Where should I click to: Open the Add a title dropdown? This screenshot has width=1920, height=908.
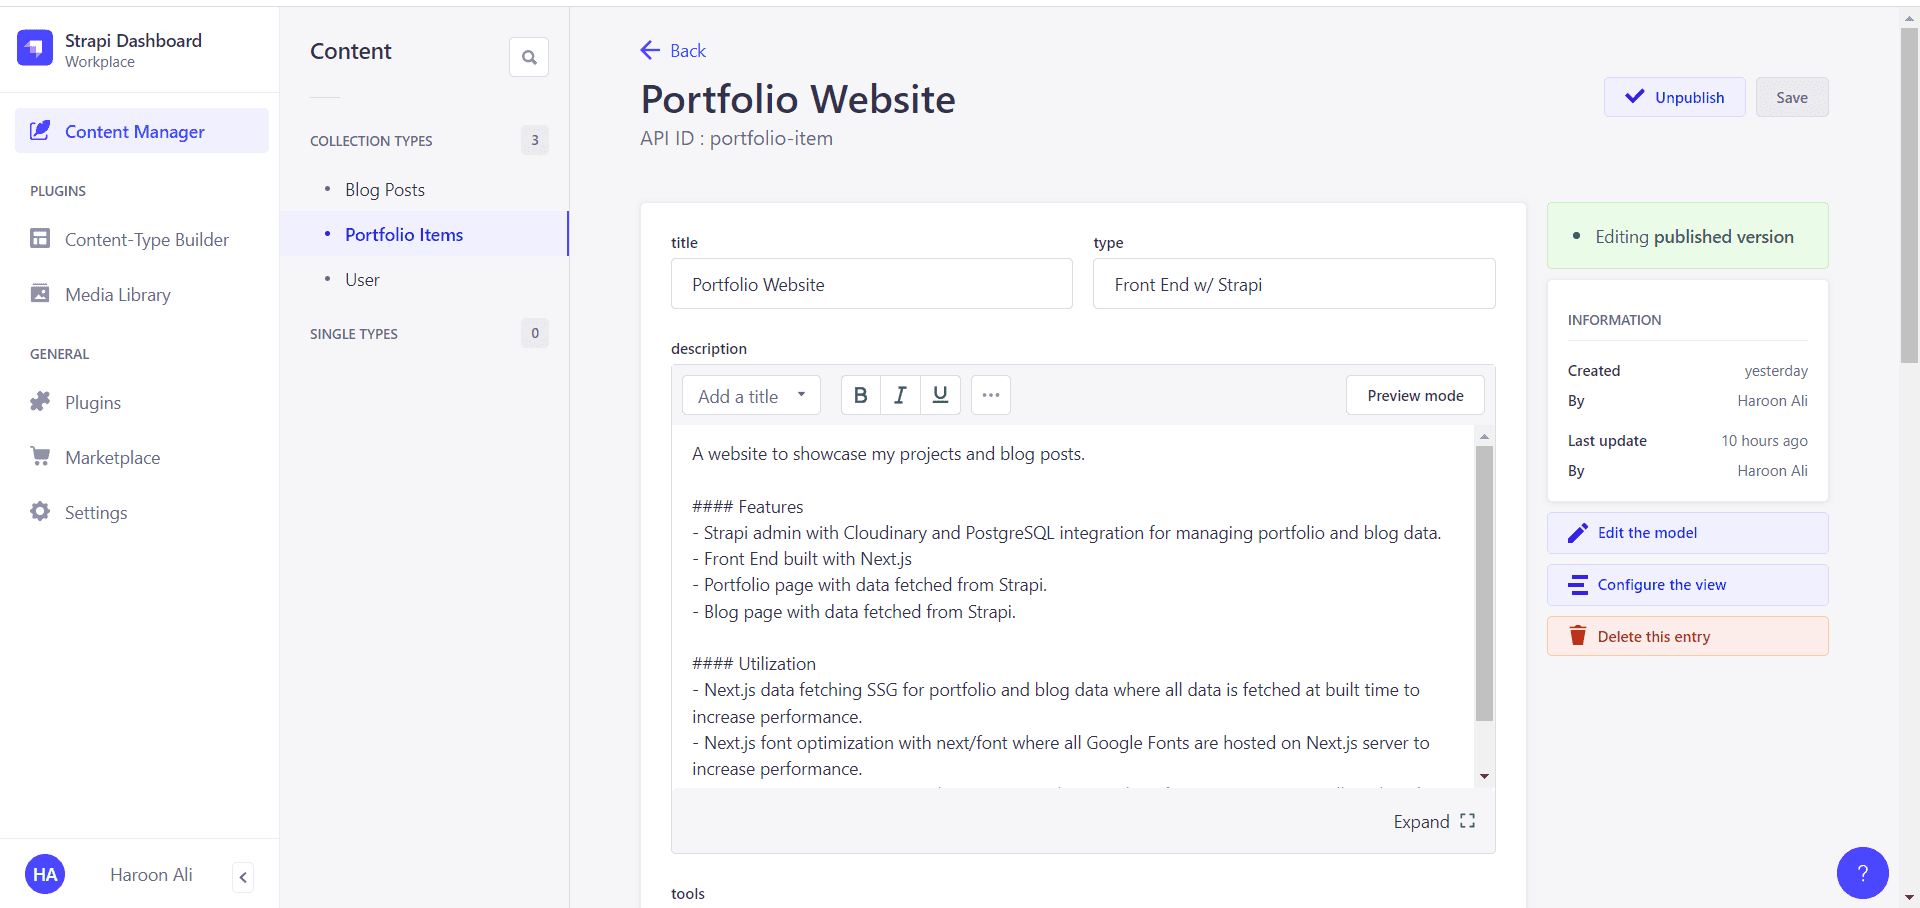[751, 395]
